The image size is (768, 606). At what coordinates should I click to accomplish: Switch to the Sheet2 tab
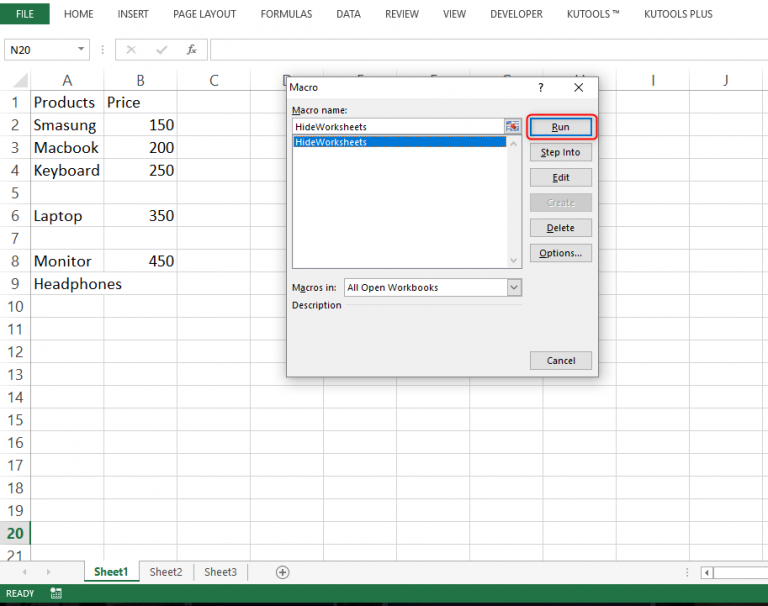pyautogui.click(x=166, y=572)
